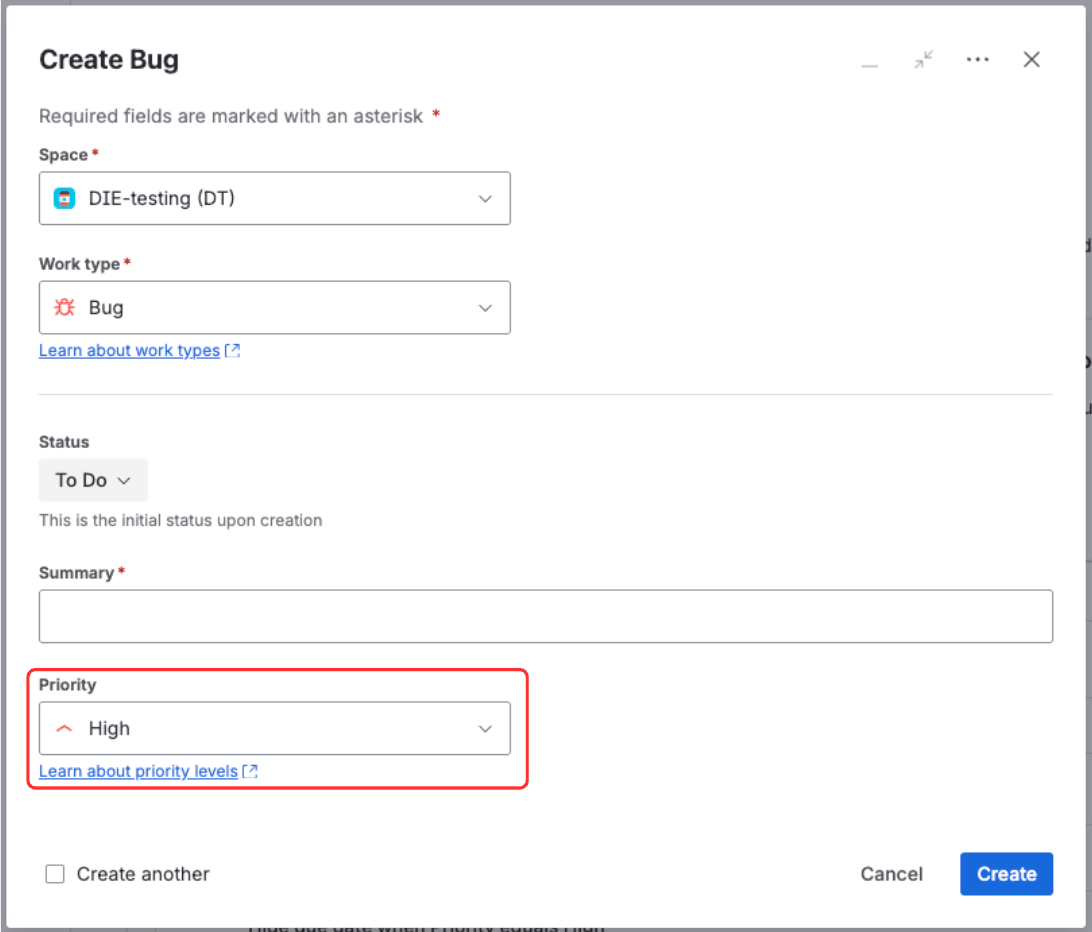The height and width of the screenshot is (932, 1092).
Task: Open the Learn about priority levels link
Action: pyautogui.click(x=138, y=771)
